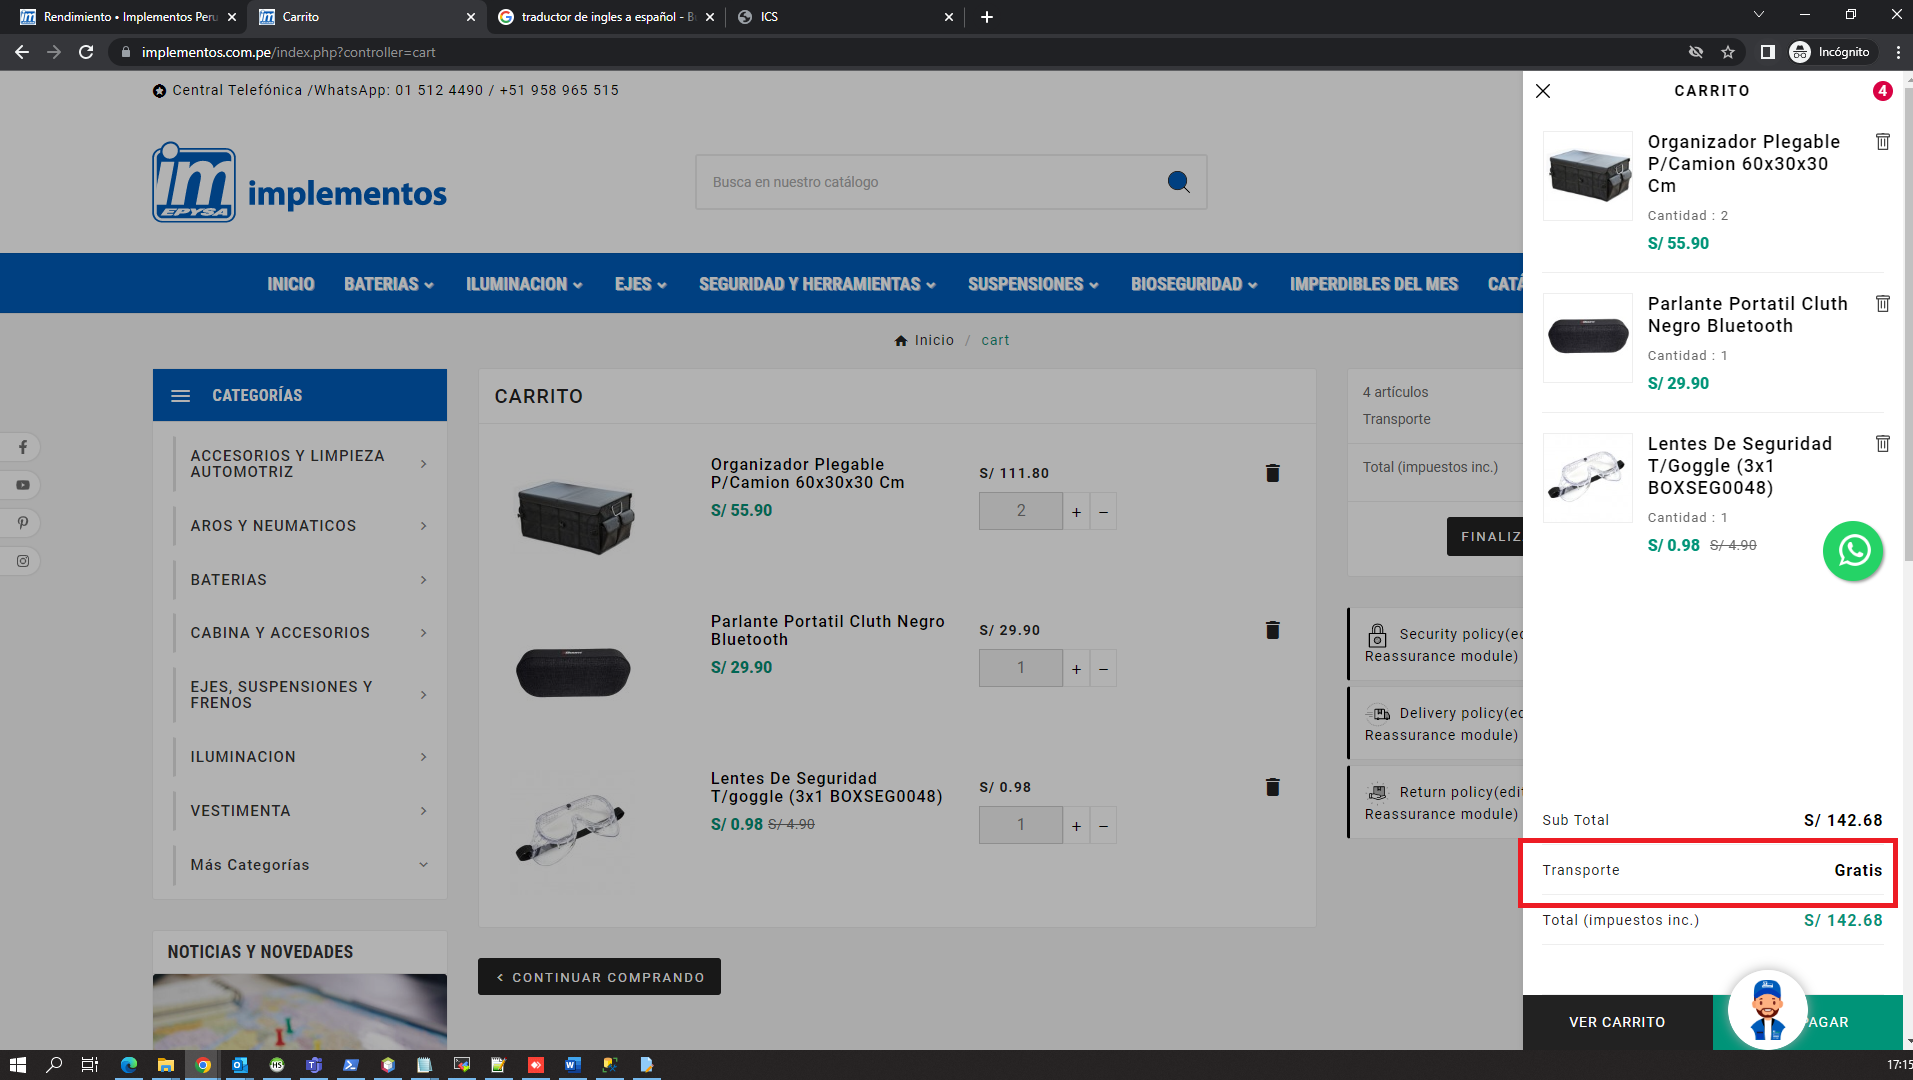Open Pinterest social link
Screen dimensions: 1913x1080
click(x=22, y=523)
